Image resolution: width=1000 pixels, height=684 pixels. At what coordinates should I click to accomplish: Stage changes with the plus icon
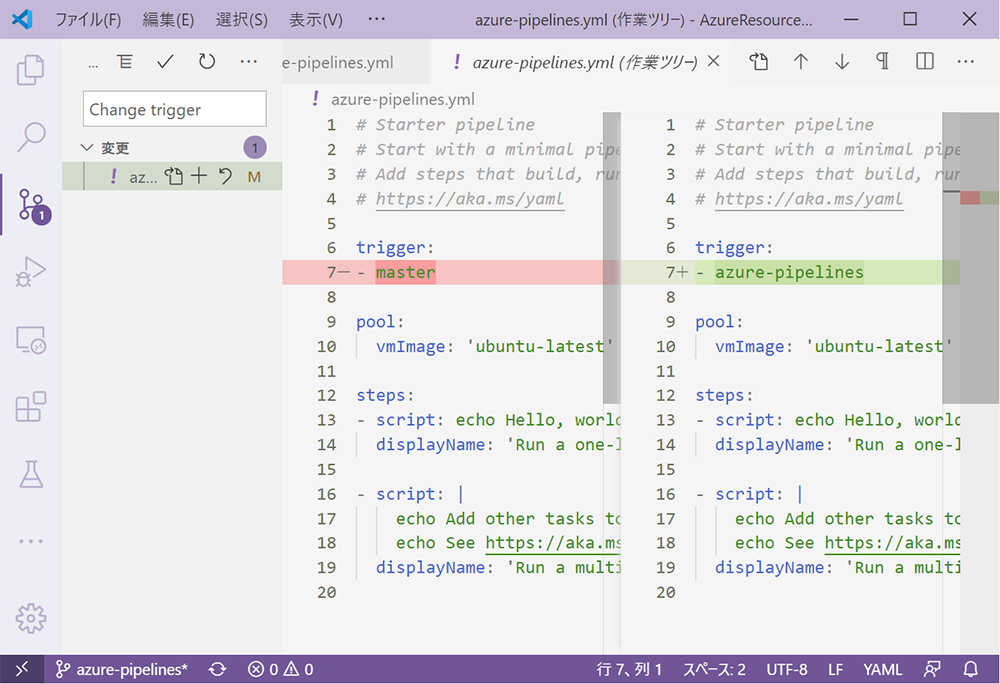(x=199, y=176)
